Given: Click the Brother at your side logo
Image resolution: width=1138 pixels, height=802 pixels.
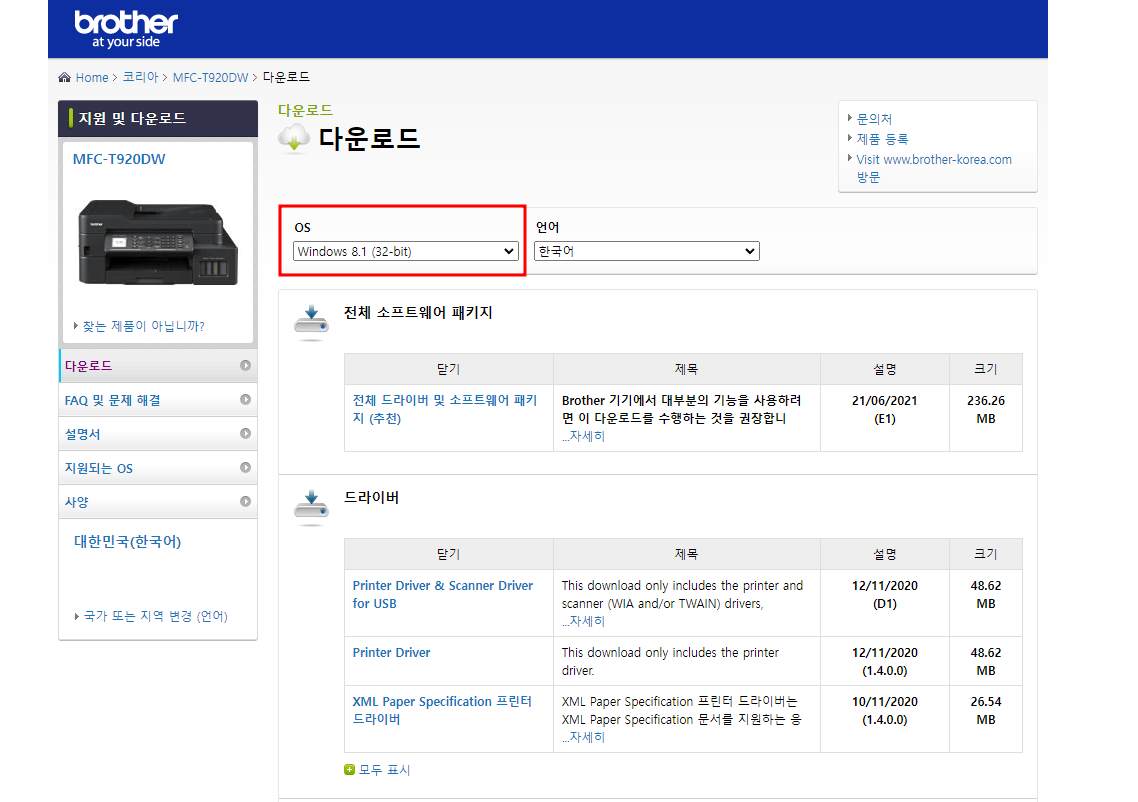Looking at the screenshot, I should pos(126,29).
